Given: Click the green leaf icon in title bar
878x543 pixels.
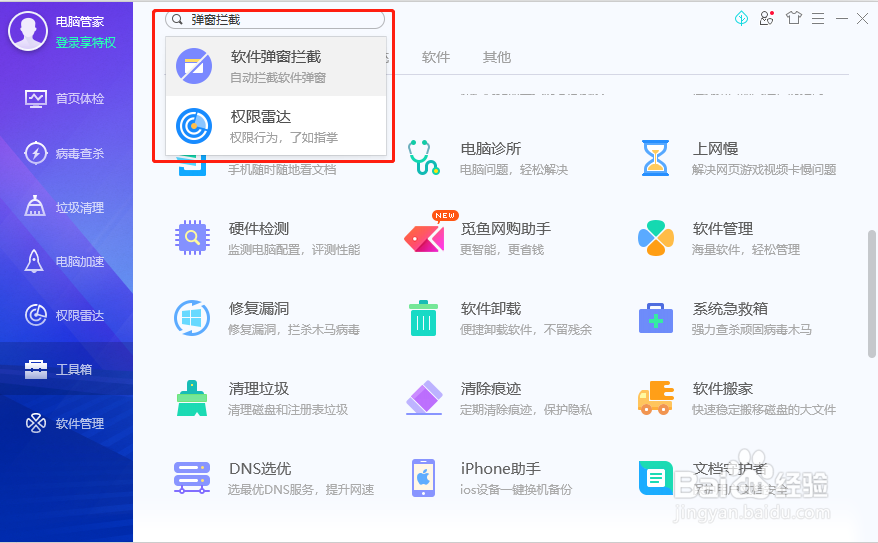Looking at the screenshot, I should [x=741, y=18].
